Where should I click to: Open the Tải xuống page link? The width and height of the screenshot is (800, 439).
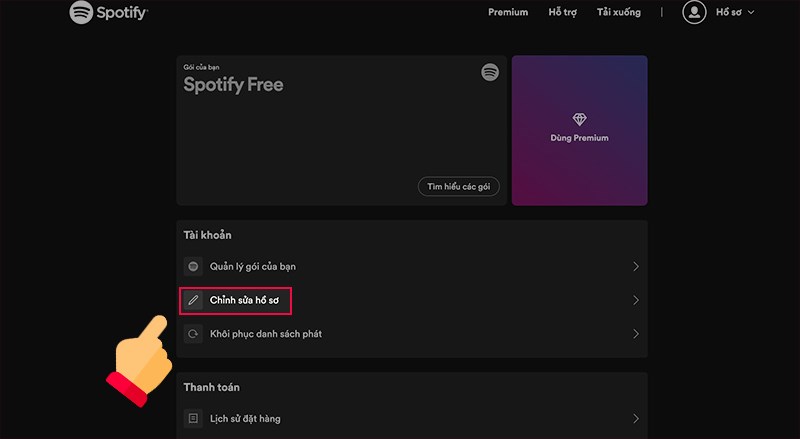click(x=618, y=13)
